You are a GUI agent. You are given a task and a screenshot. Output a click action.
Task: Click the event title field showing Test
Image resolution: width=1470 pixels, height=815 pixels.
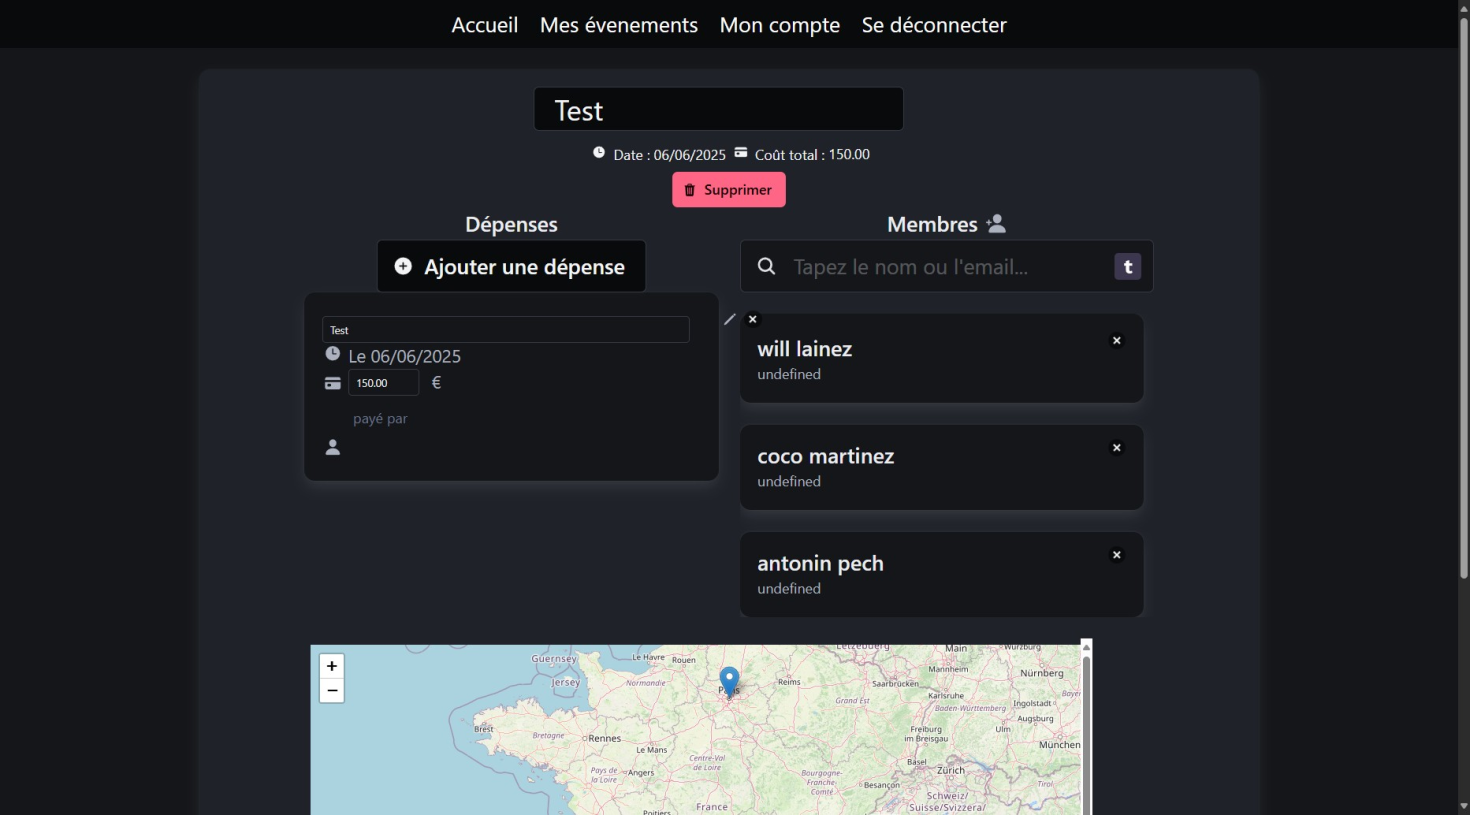pyautogui.click(x=718, y=109)
